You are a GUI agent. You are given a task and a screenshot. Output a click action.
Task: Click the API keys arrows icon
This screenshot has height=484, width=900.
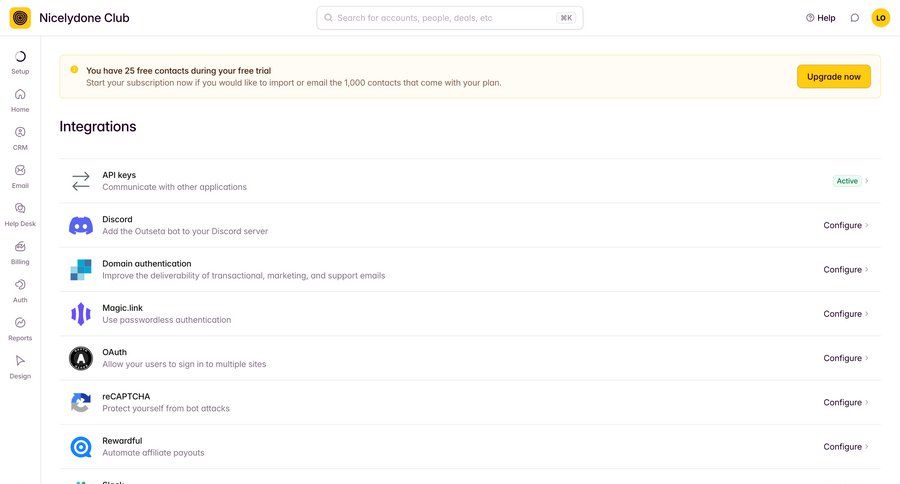point(81,181)
